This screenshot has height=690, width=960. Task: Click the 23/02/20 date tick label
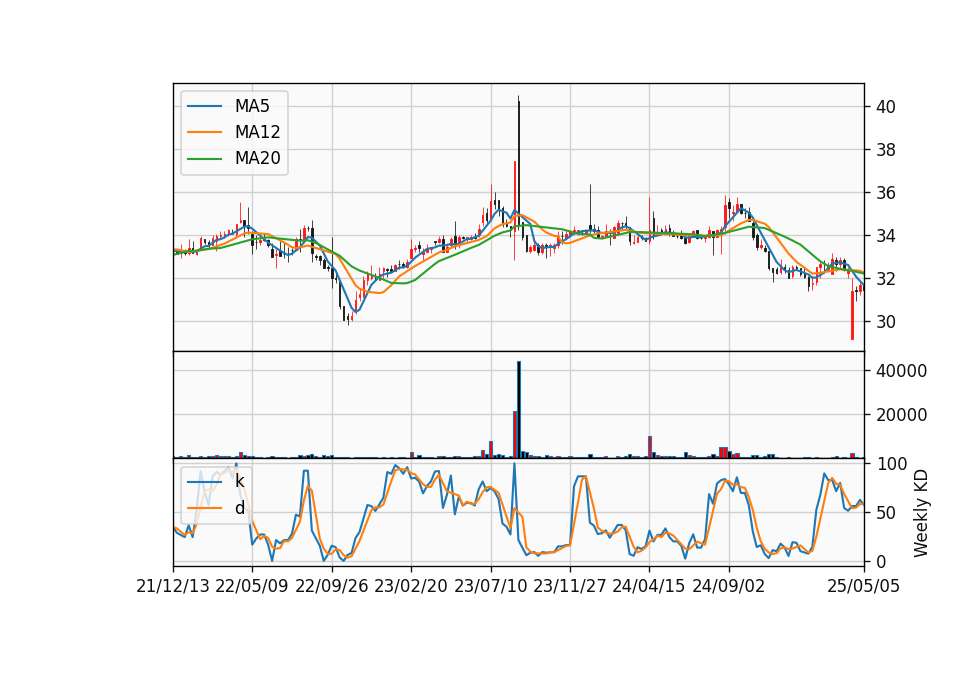point(411,586)
